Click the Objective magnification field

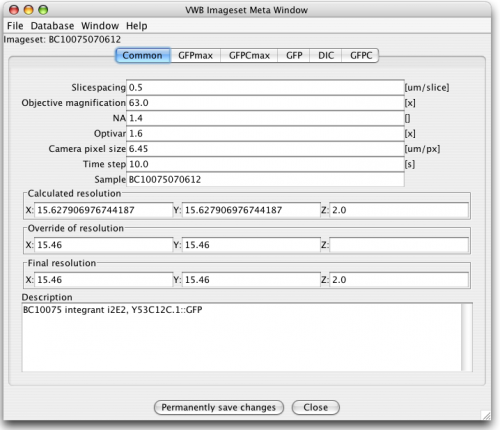265,103
